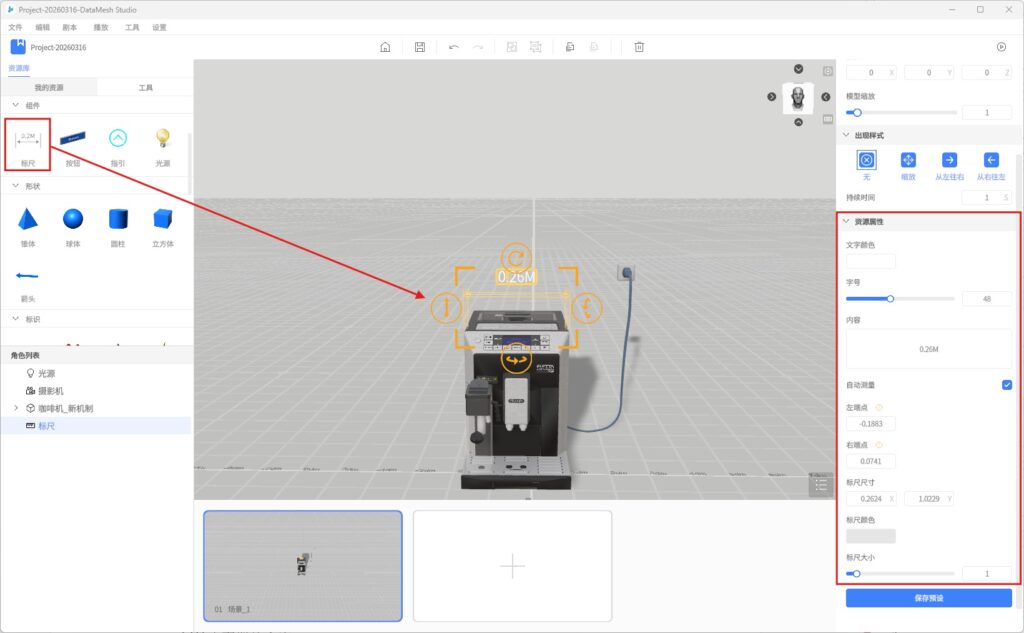
Task: Expand the 咖啡机_新机制 tree node
Action: 16,408
